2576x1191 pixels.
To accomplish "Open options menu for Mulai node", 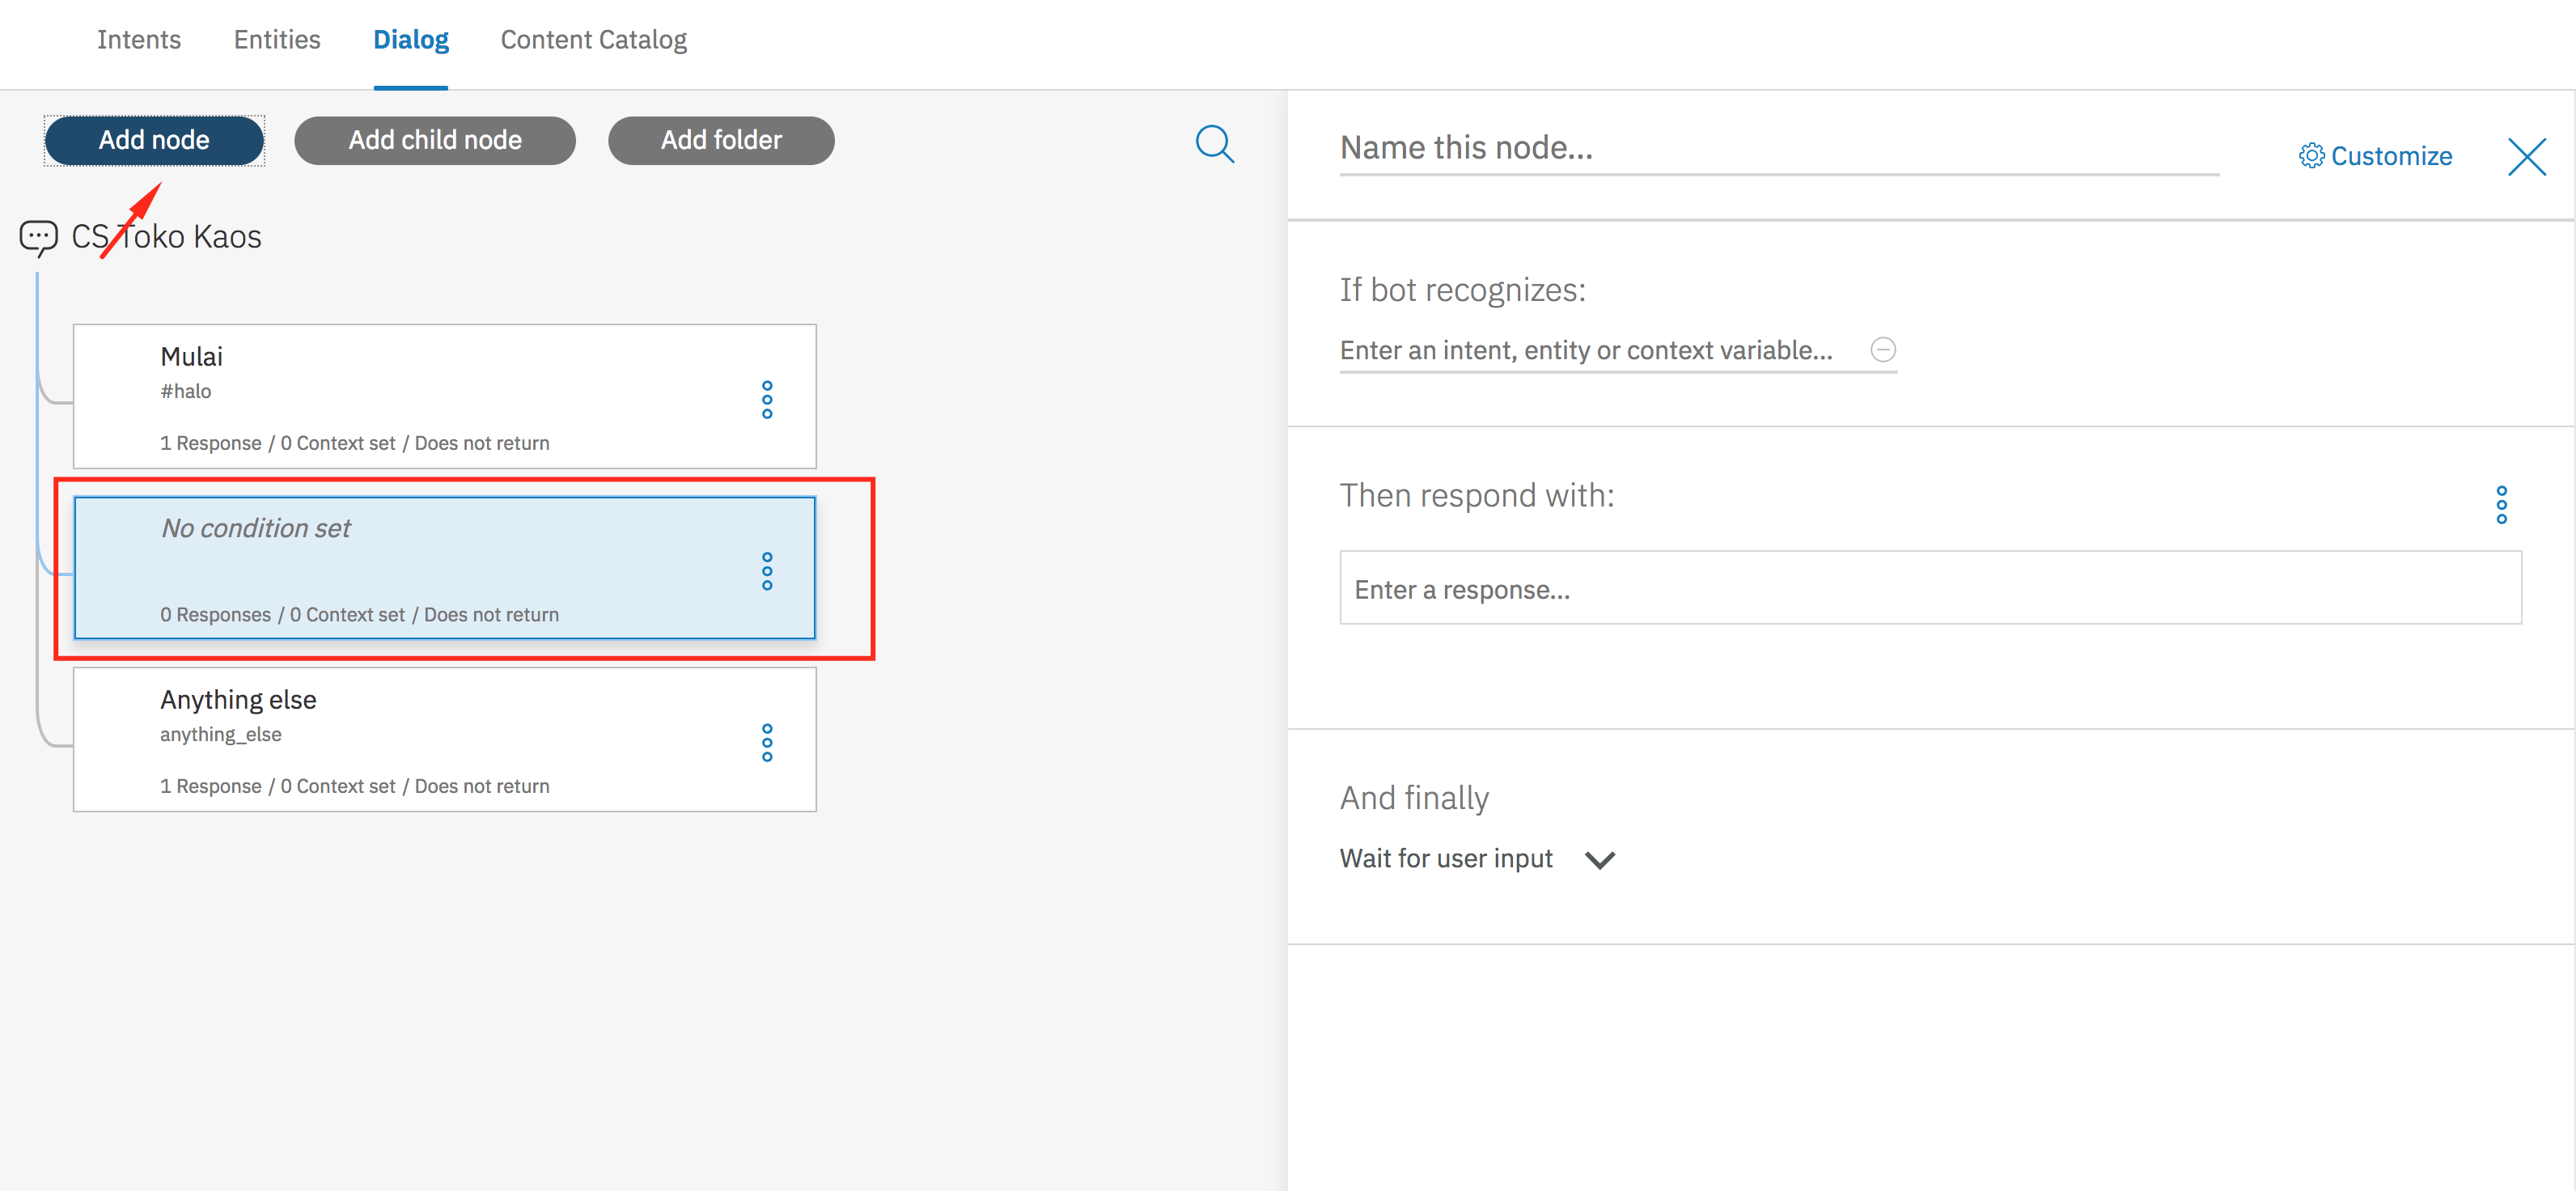I will click(x=767, y=399).
